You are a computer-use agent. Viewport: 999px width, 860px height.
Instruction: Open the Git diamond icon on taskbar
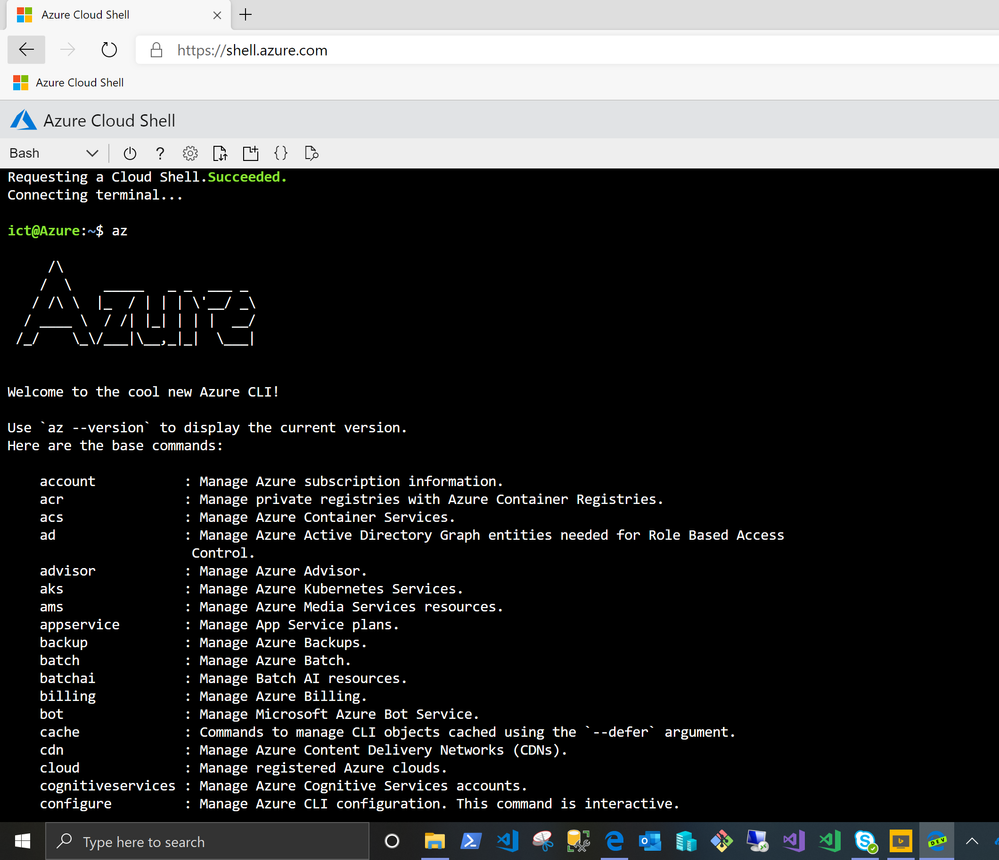tap(722, 842)
